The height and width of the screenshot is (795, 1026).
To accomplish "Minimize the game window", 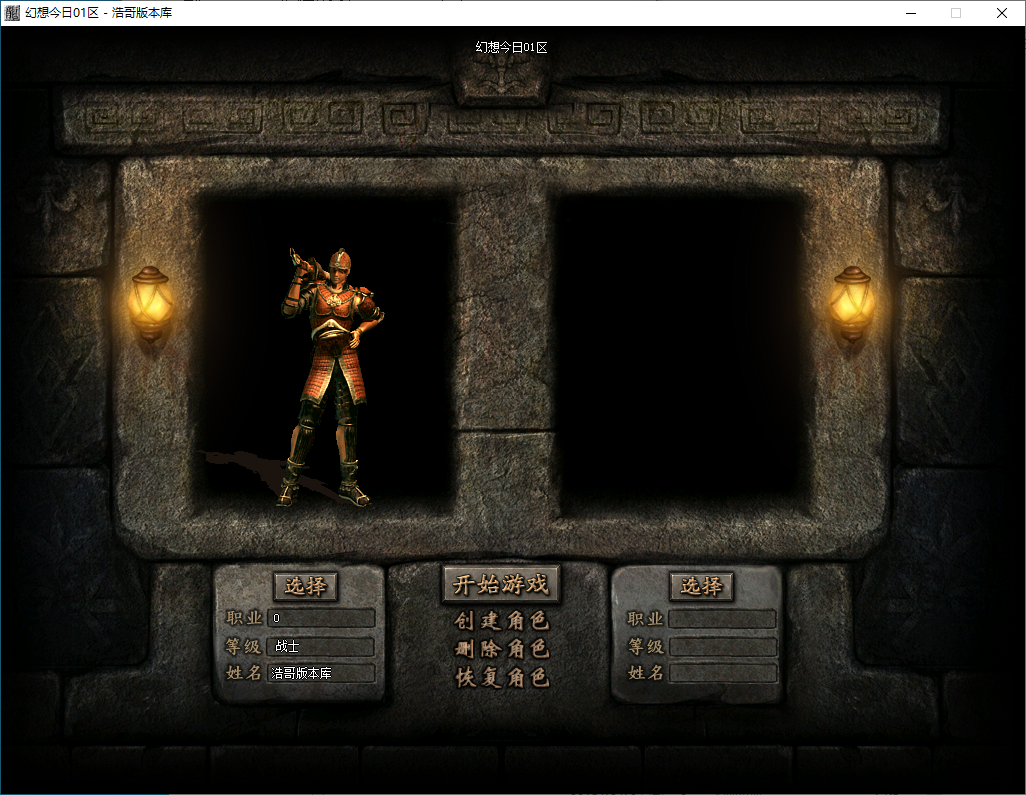I will [911, 13].
